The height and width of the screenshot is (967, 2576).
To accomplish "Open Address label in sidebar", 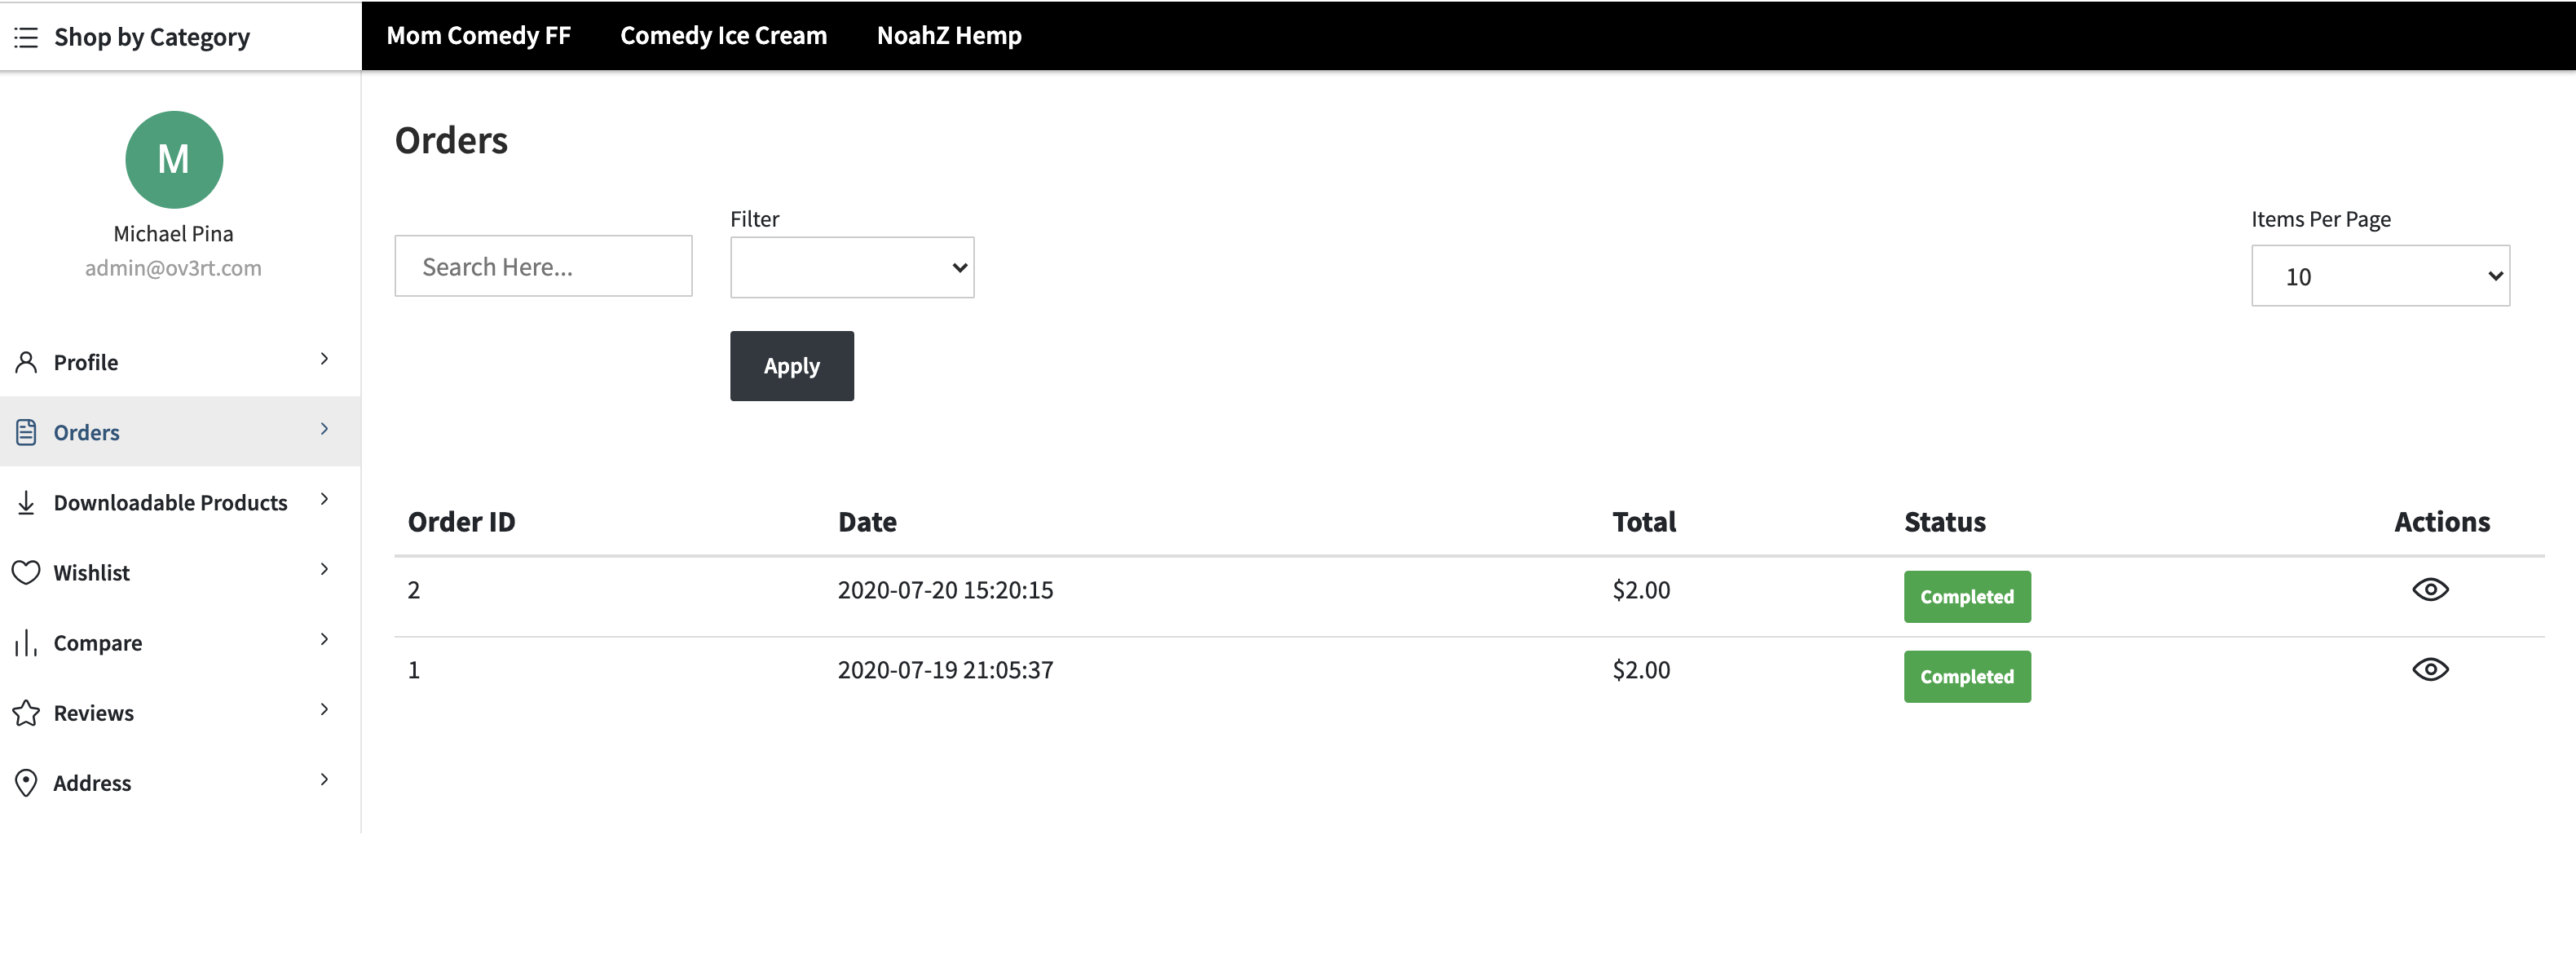I will tap(92, 782).
